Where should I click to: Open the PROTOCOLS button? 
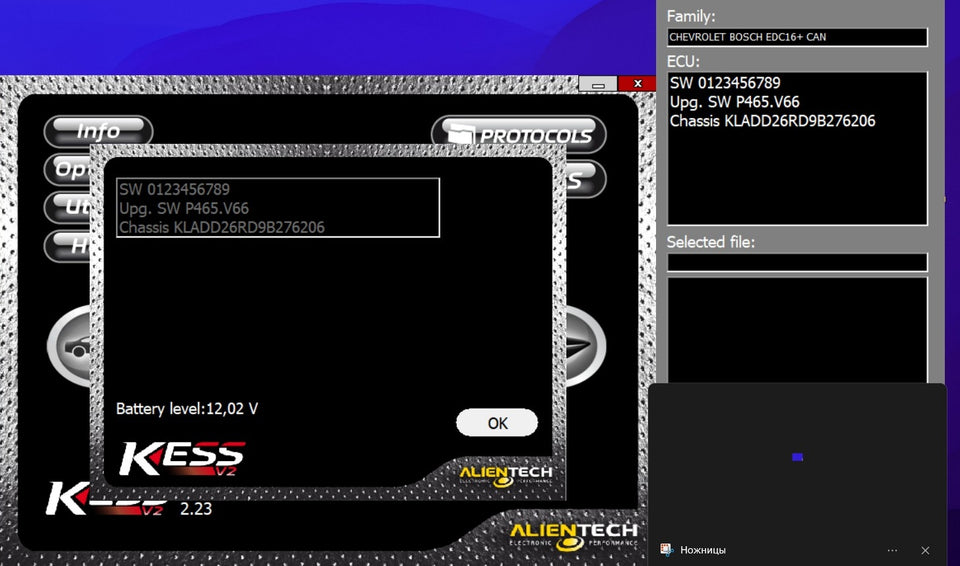(519, 134)
